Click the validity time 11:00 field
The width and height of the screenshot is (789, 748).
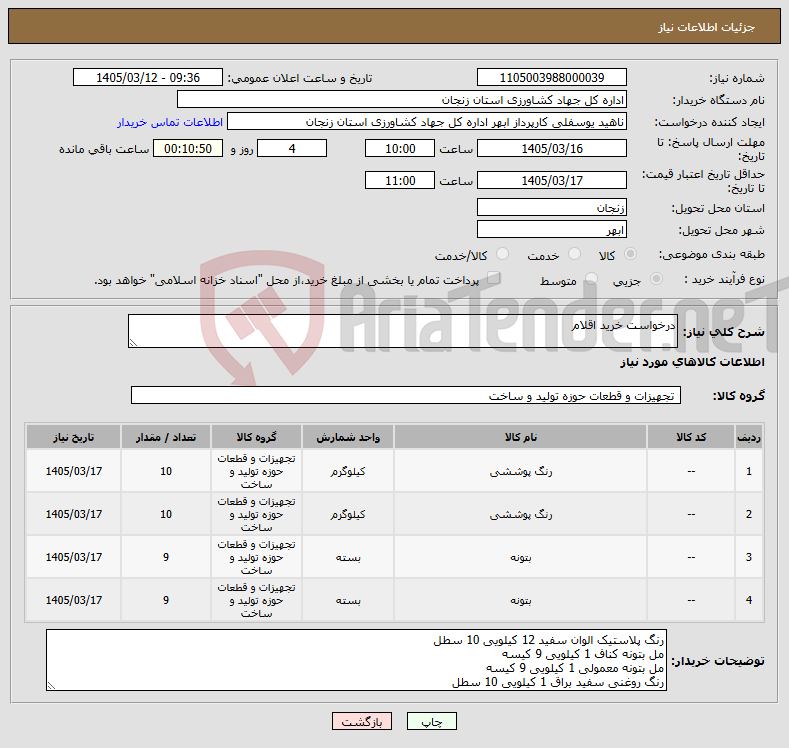coord(400,180)
